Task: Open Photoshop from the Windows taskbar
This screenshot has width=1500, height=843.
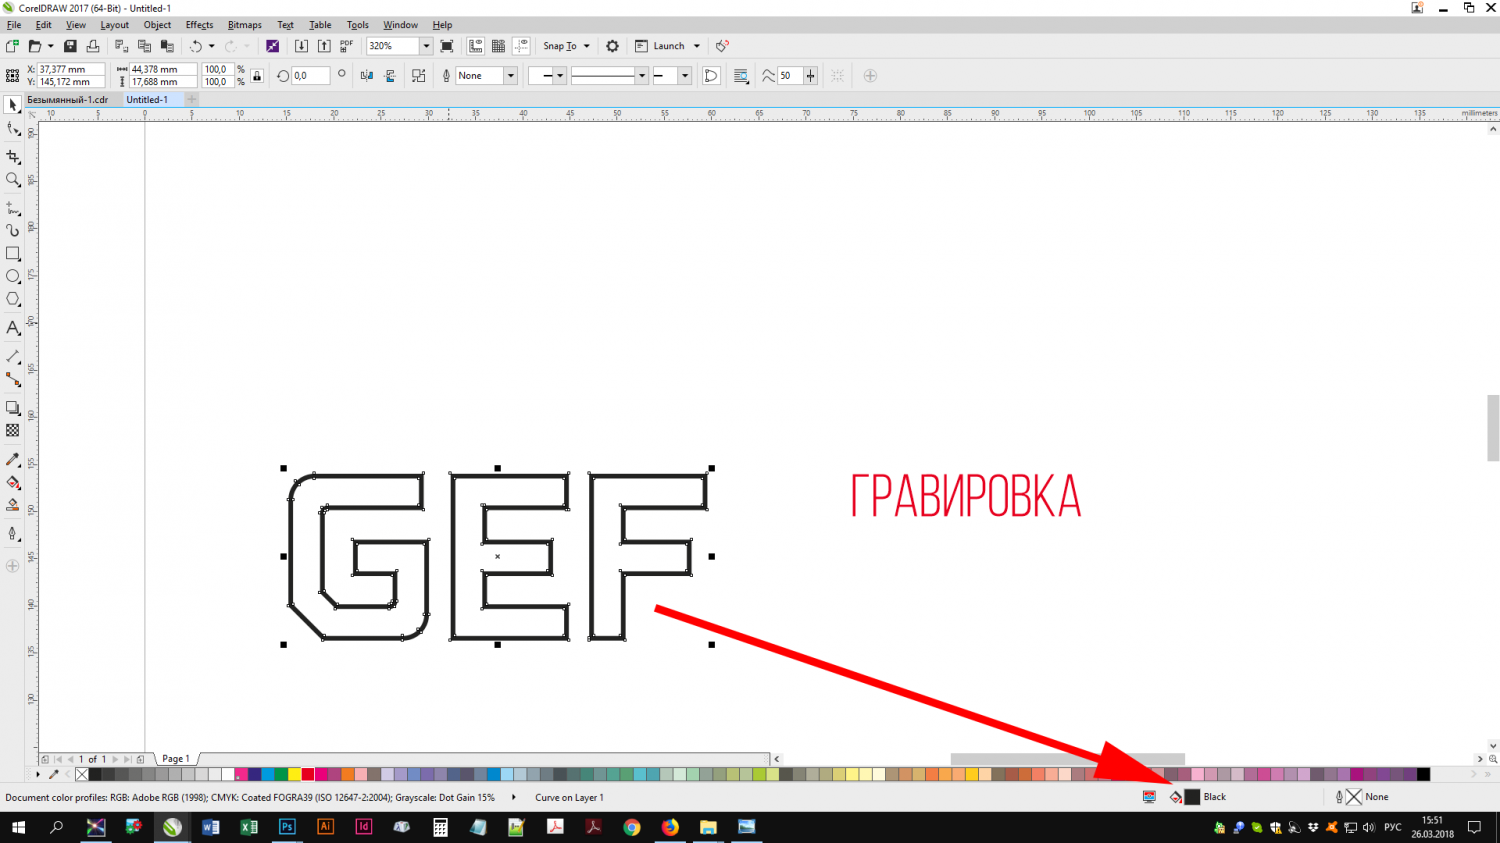Action: [287, 827]
